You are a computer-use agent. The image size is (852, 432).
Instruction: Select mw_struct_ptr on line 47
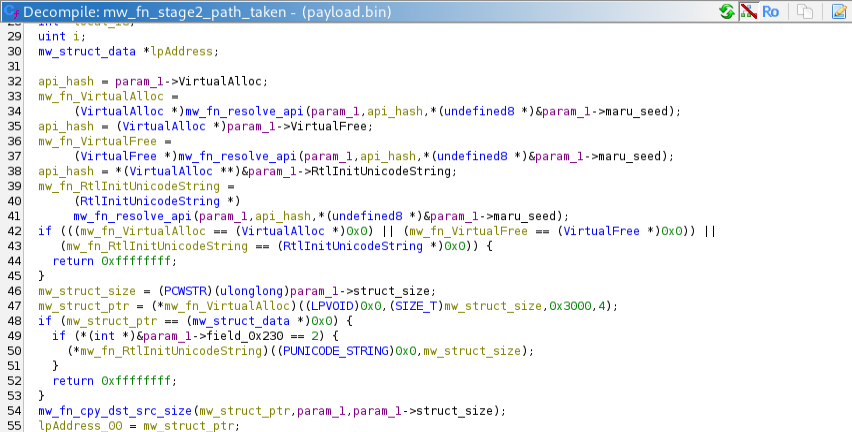83,306
